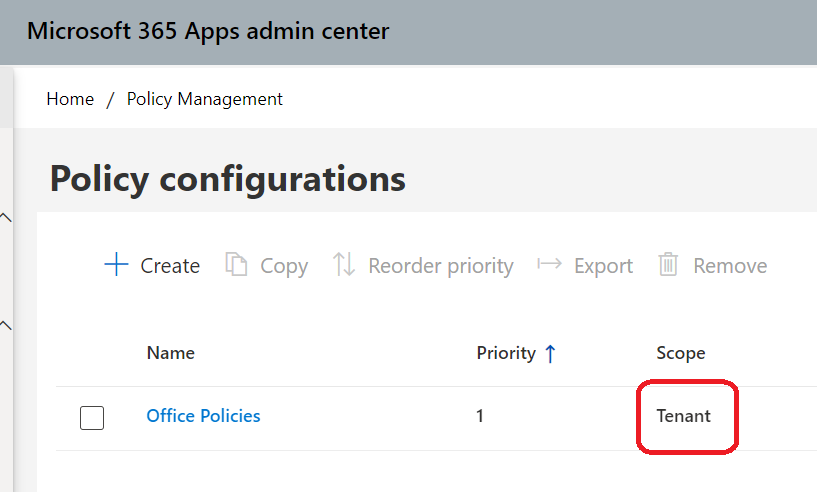Screen dimensions: 817x492
Task: Go to Home in the breadcrumb
Action: 70,99
